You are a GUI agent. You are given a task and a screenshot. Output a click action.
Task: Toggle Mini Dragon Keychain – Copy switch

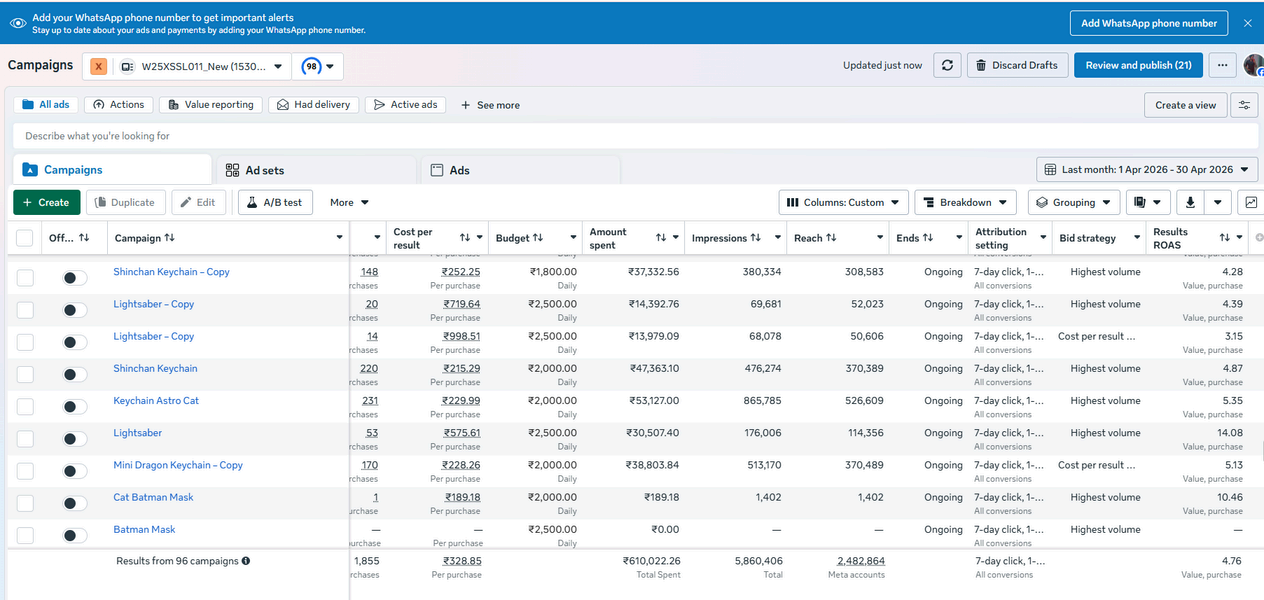75,471
